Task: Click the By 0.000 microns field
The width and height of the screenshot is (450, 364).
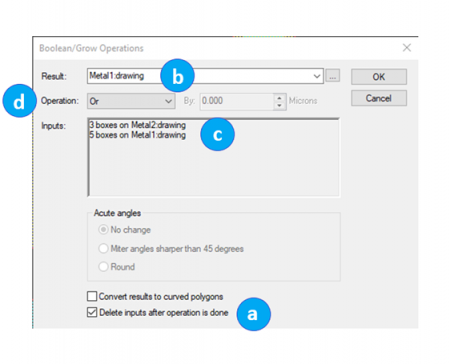Action: [x=237, y=101]
